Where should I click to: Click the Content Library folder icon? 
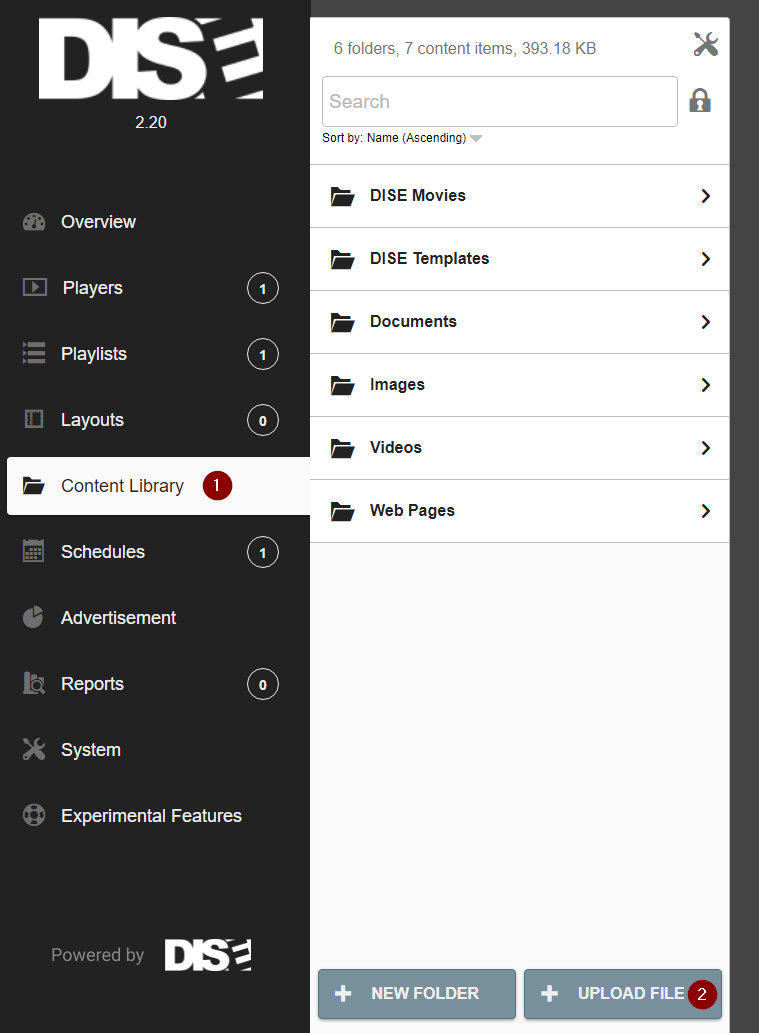[x=34, y=486]
